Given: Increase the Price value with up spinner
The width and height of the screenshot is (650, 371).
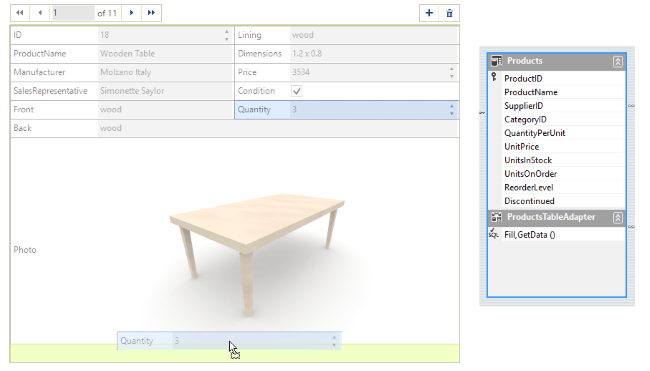Looking at the screenshot, I should (451, 69).
